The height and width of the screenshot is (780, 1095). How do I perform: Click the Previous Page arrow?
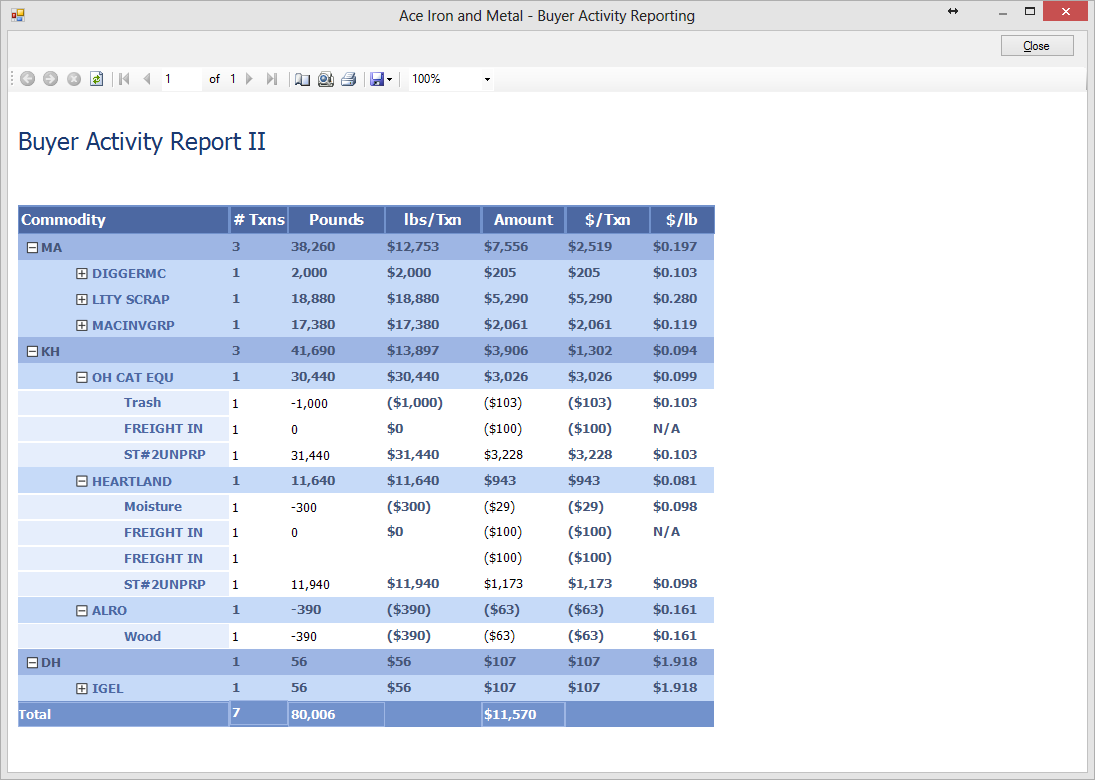pos(147,79)
